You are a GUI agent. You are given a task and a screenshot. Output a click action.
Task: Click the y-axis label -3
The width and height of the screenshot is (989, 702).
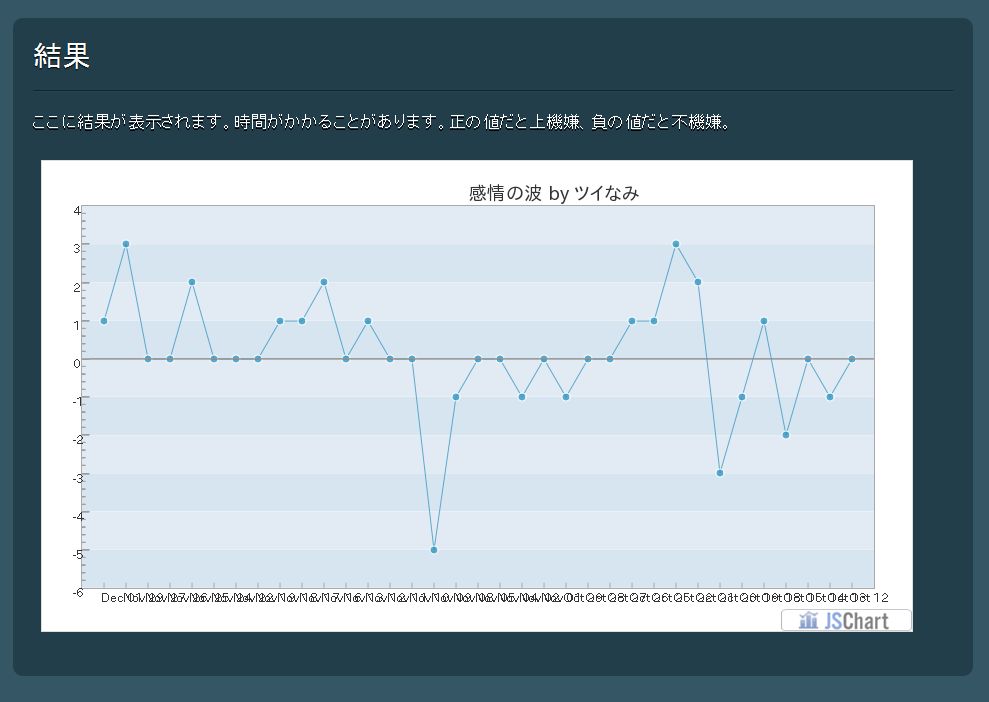[77, 478]
